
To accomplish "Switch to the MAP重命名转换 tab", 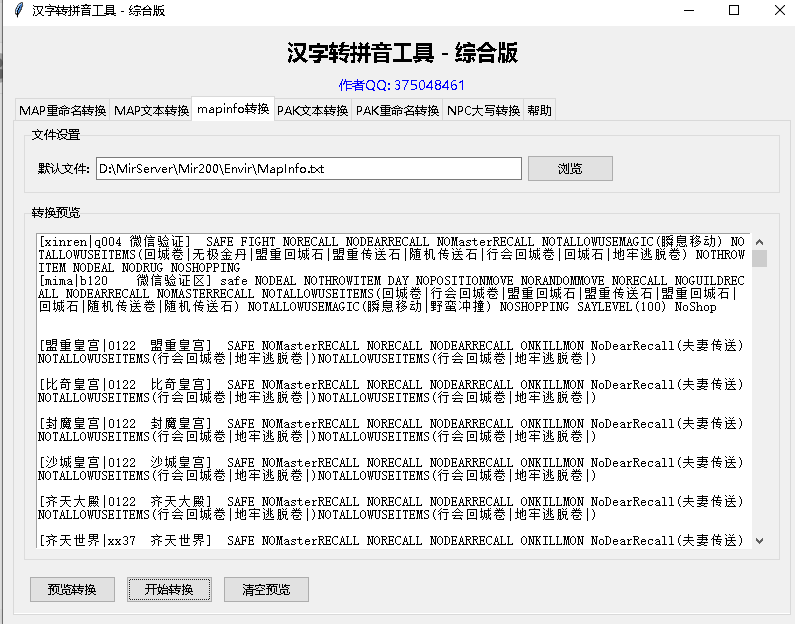I will tap(63, 110).
